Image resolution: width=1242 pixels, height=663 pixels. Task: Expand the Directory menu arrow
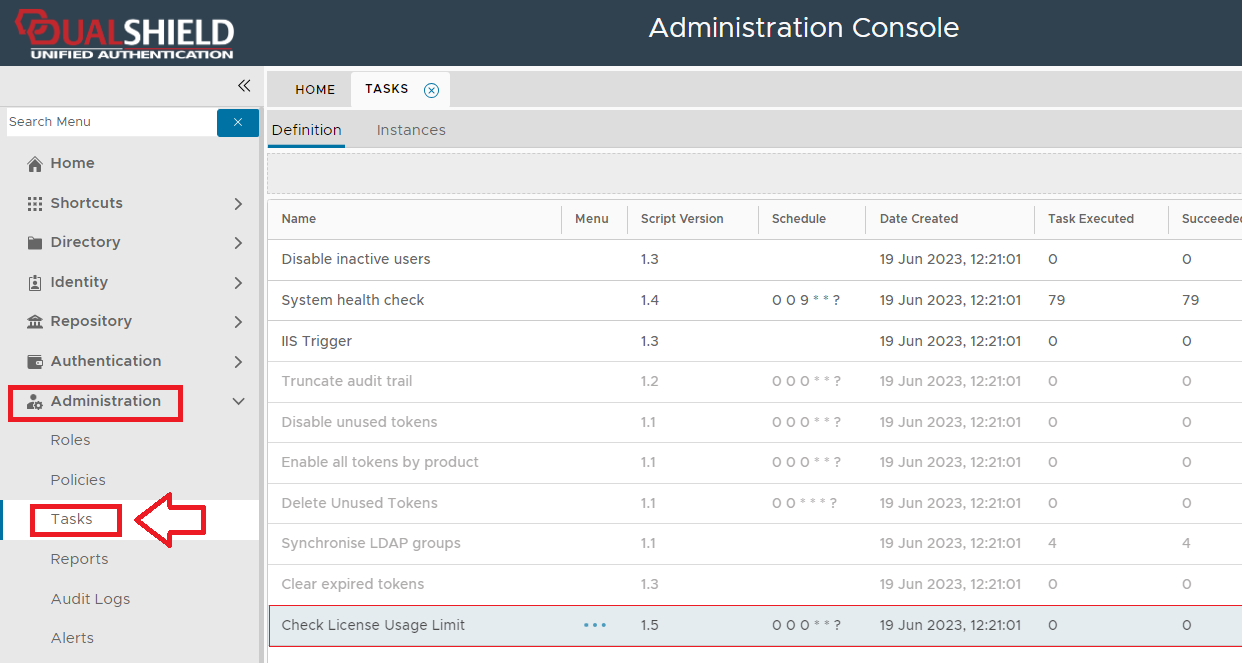[x=238, y=243]
